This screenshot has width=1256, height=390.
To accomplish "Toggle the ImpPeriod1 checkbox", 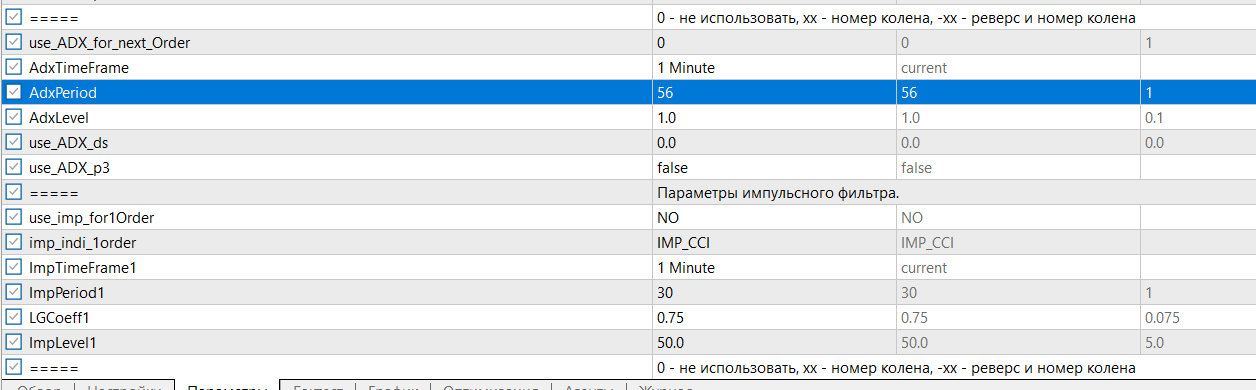I will [14, 293].
